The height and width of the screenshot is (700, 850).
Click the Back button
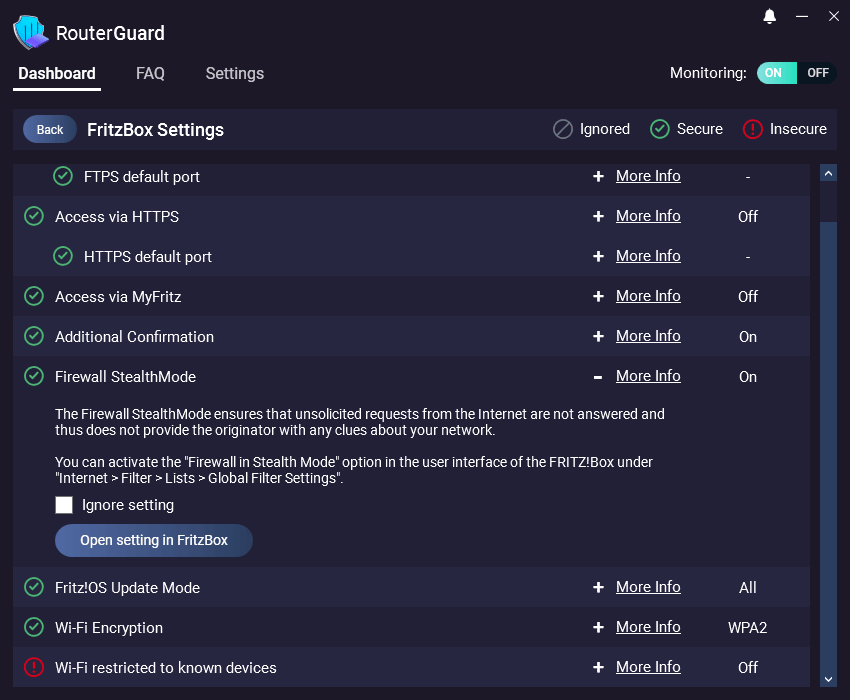click(x=49, y=129)
